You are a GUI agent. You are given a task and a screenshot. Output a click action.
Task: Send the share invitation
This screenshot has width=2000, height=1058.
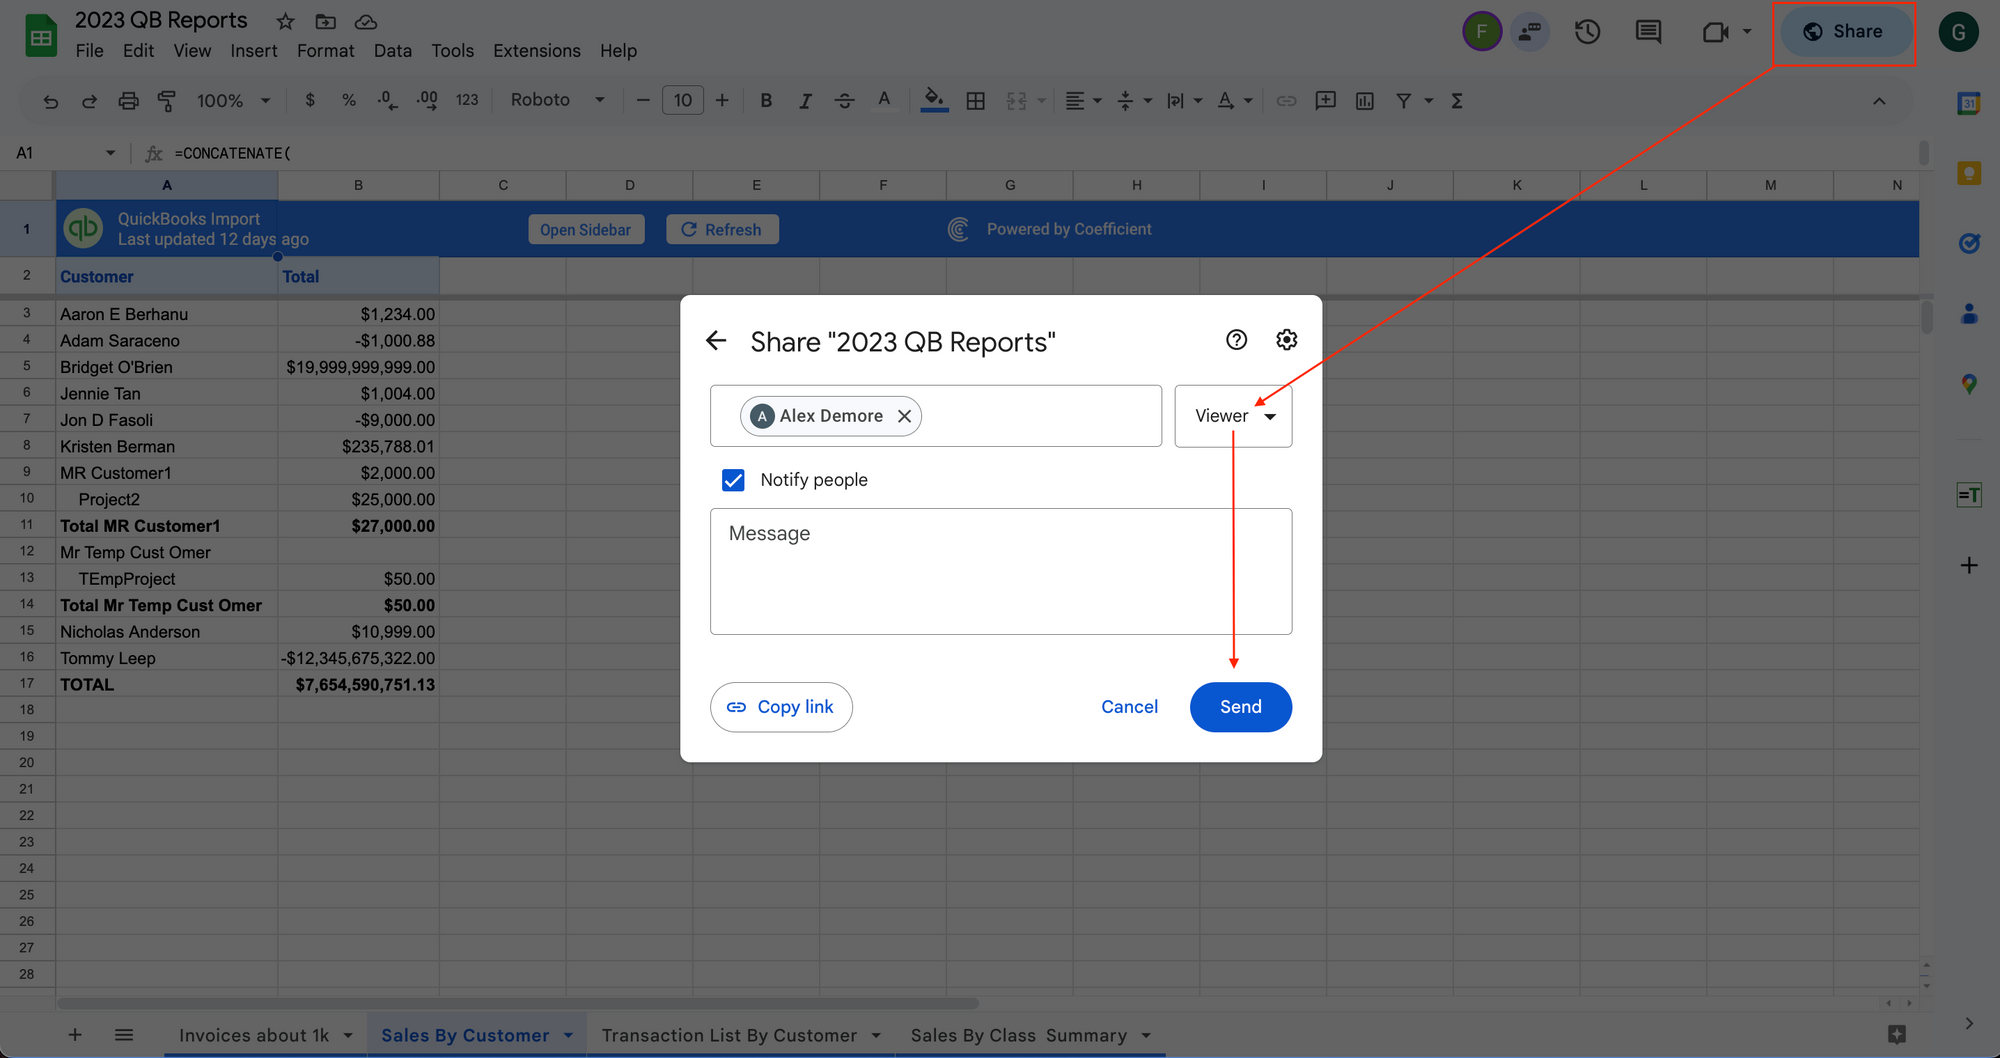pyautogui.click(x=1241, y=707)
